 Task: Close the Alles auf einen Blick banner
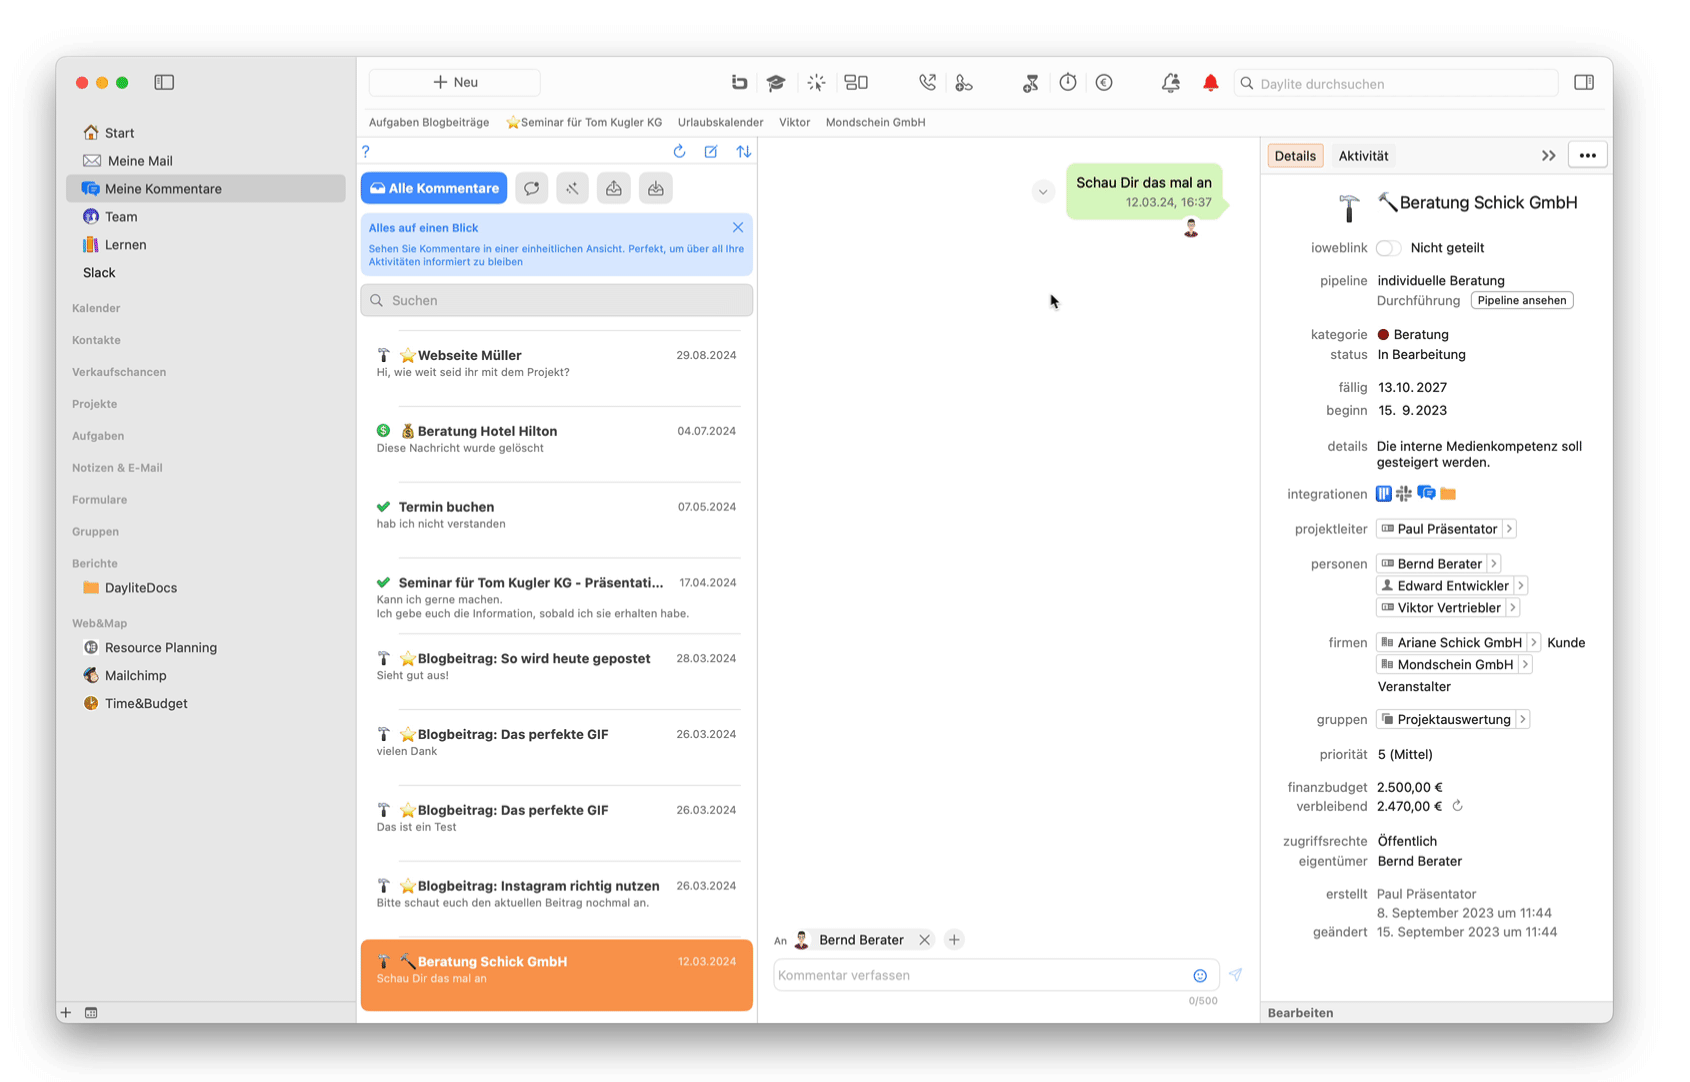click(x=738, y=228)
